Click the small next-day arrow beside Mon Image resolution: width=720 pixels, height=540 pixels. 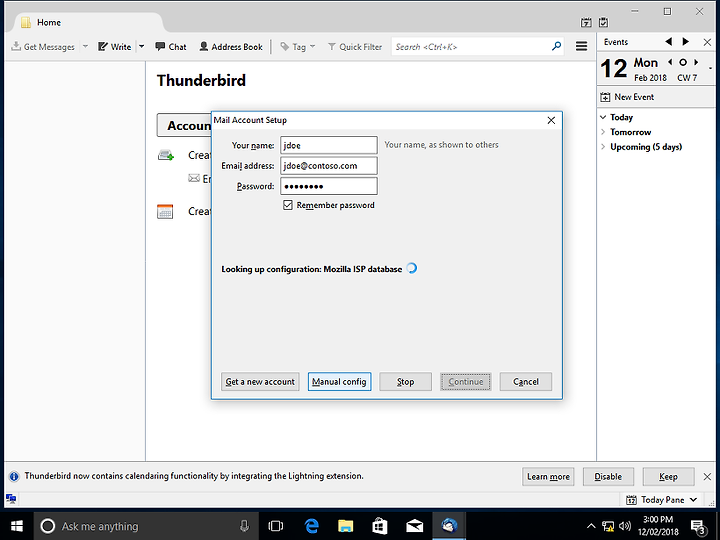[x=696, y=62]
